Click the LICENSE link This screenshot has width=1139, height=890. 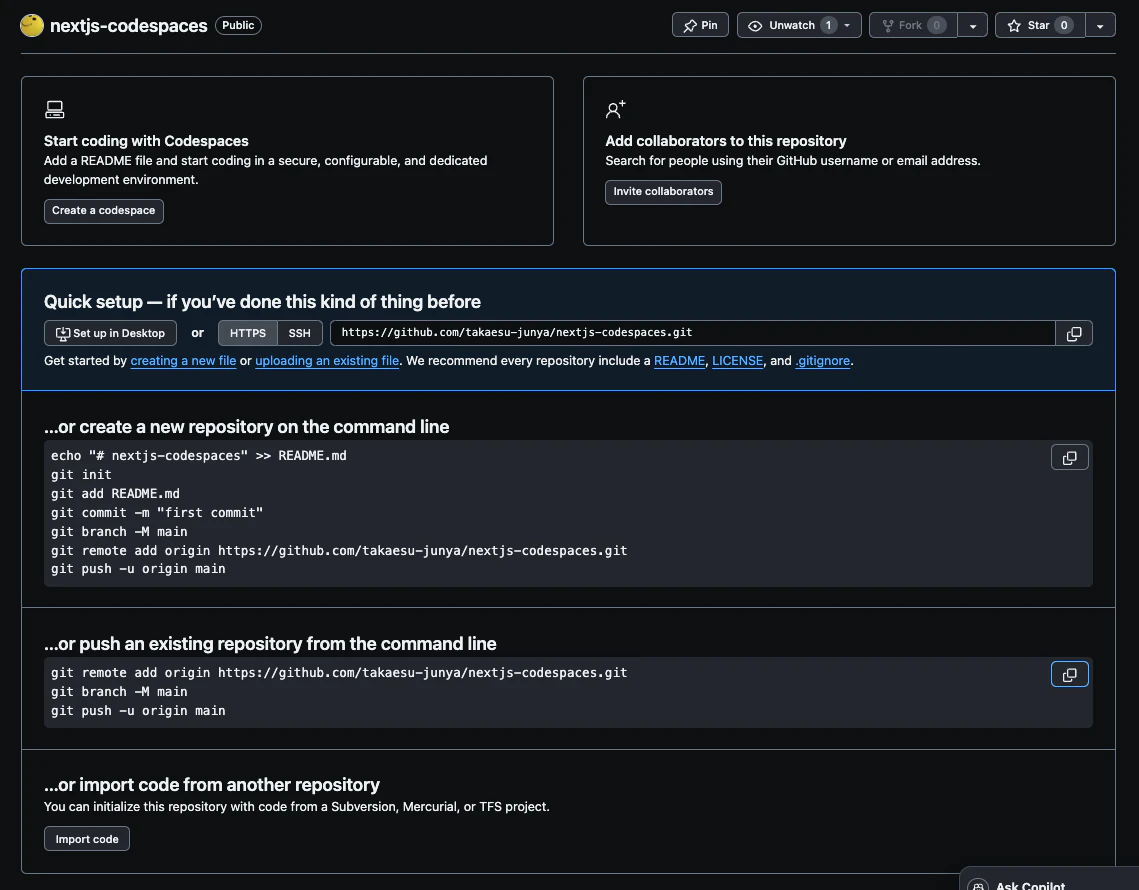737,361
